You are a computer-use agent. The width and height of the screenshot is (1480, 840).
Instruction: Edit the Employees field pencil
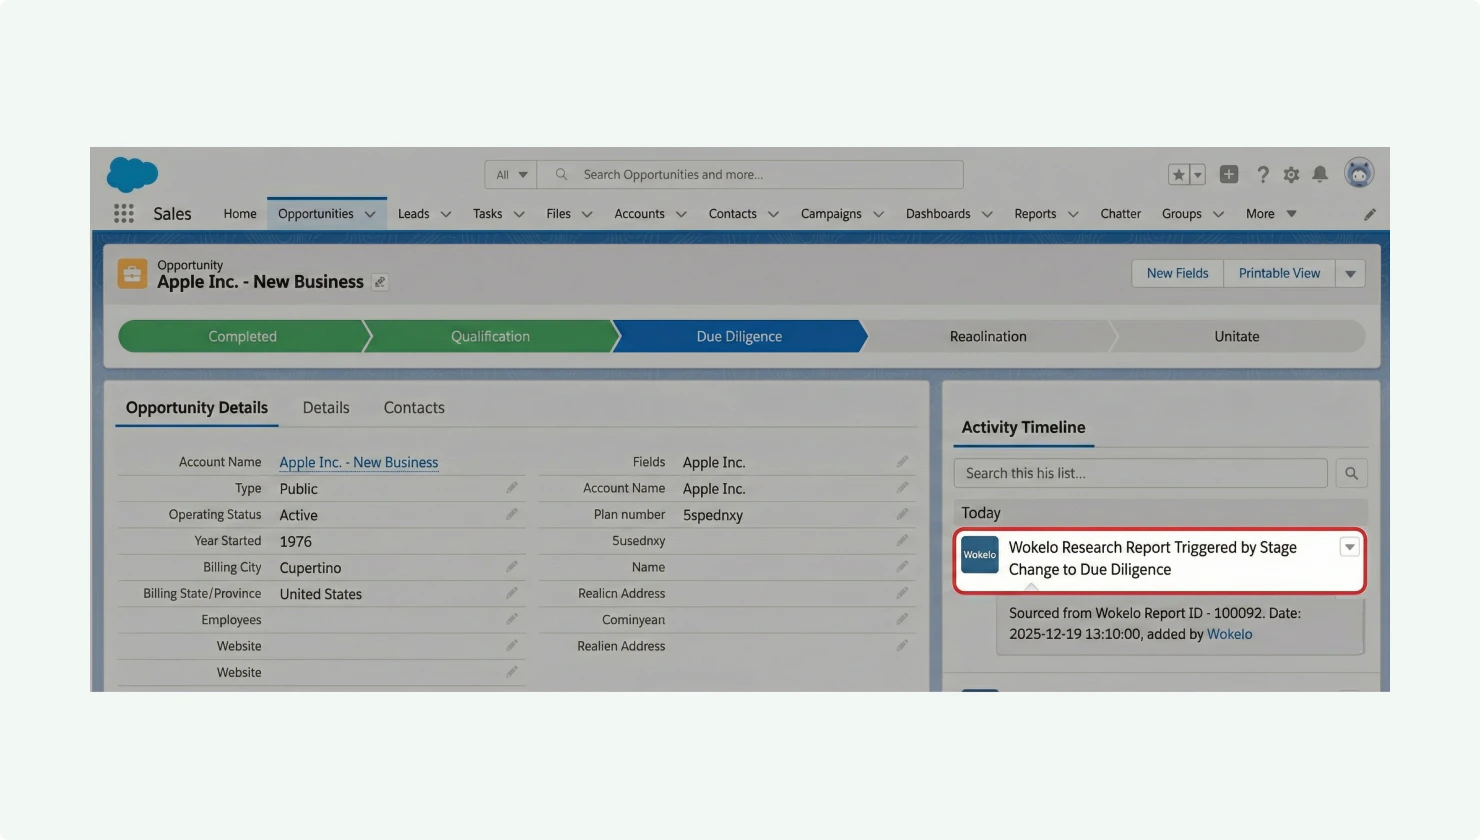pyautogui.click(x=511, y=619)
